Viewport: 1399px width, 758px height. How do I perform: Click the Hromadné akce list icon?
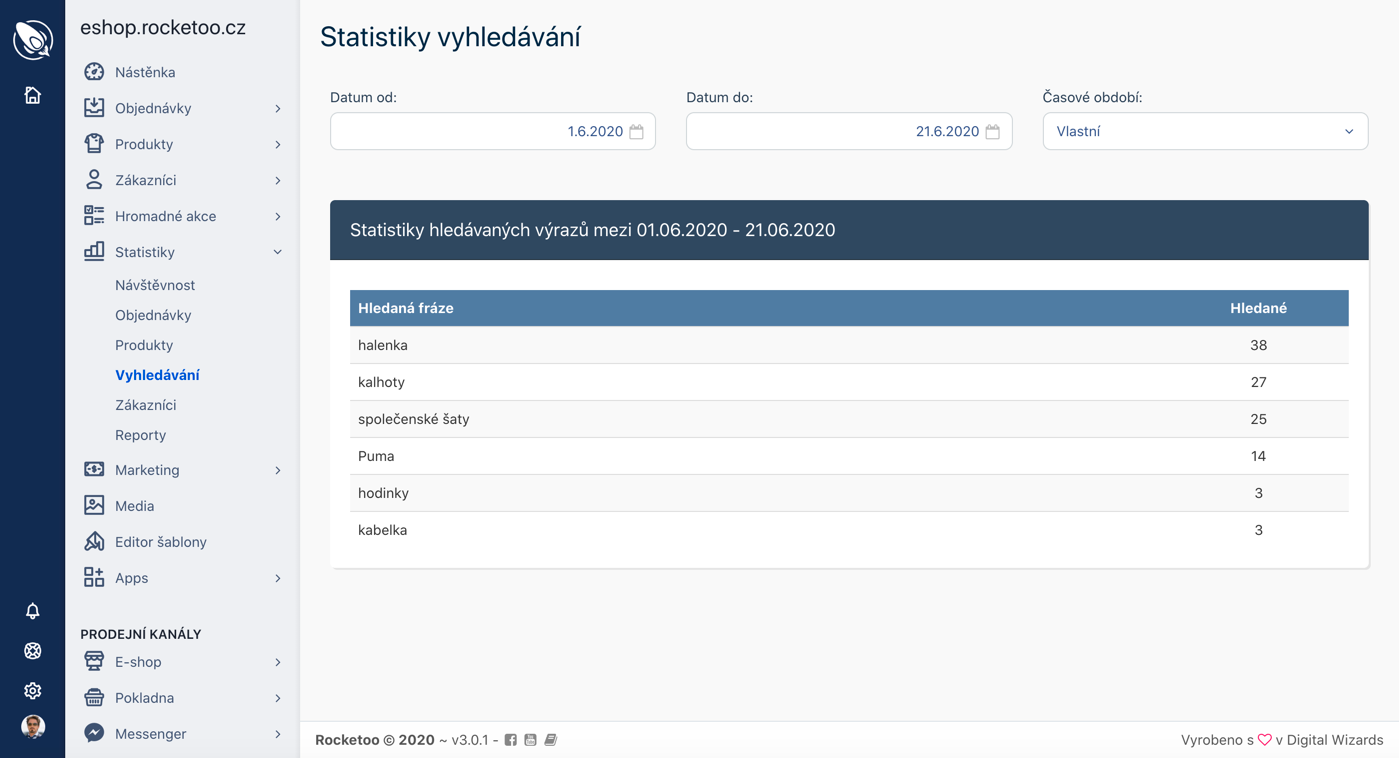94,216
